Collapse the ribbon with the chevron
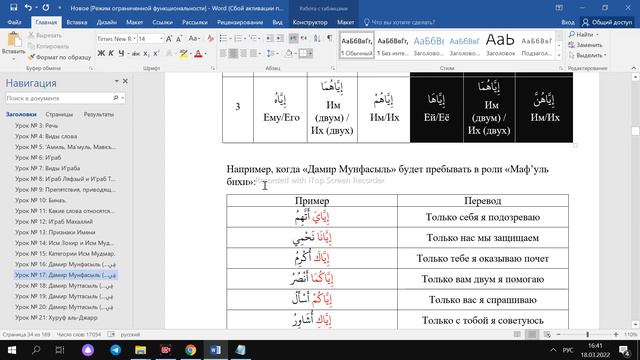Viewport: 640px width, 360px height. [x=633, y=68]
